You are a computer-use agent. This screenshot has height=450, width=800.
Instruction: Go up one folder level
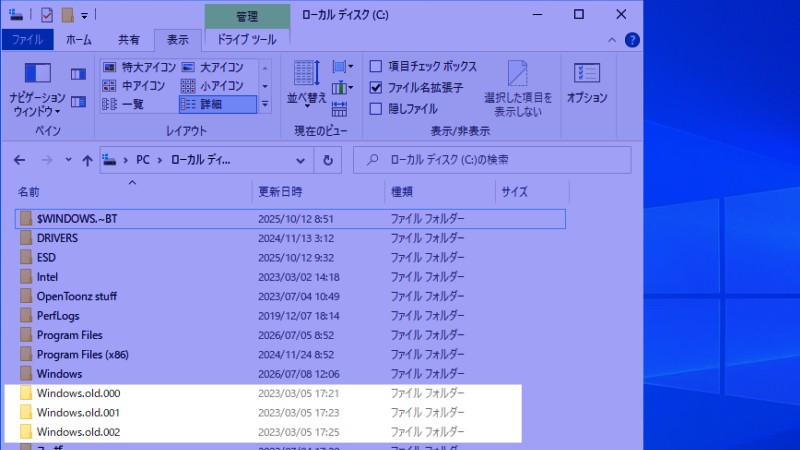point(87,160)
